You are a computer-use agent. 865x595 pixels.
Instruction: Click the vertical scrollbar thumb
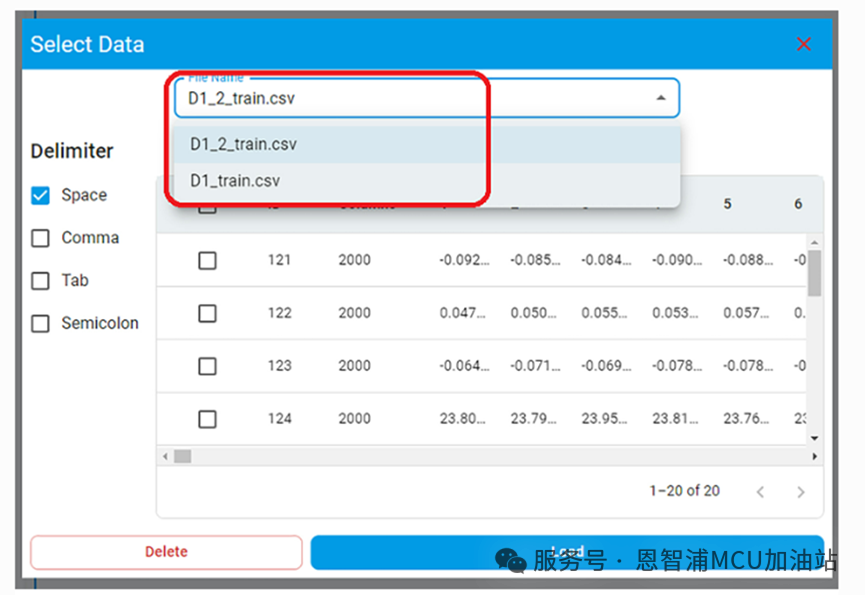[x=814, y=273]
